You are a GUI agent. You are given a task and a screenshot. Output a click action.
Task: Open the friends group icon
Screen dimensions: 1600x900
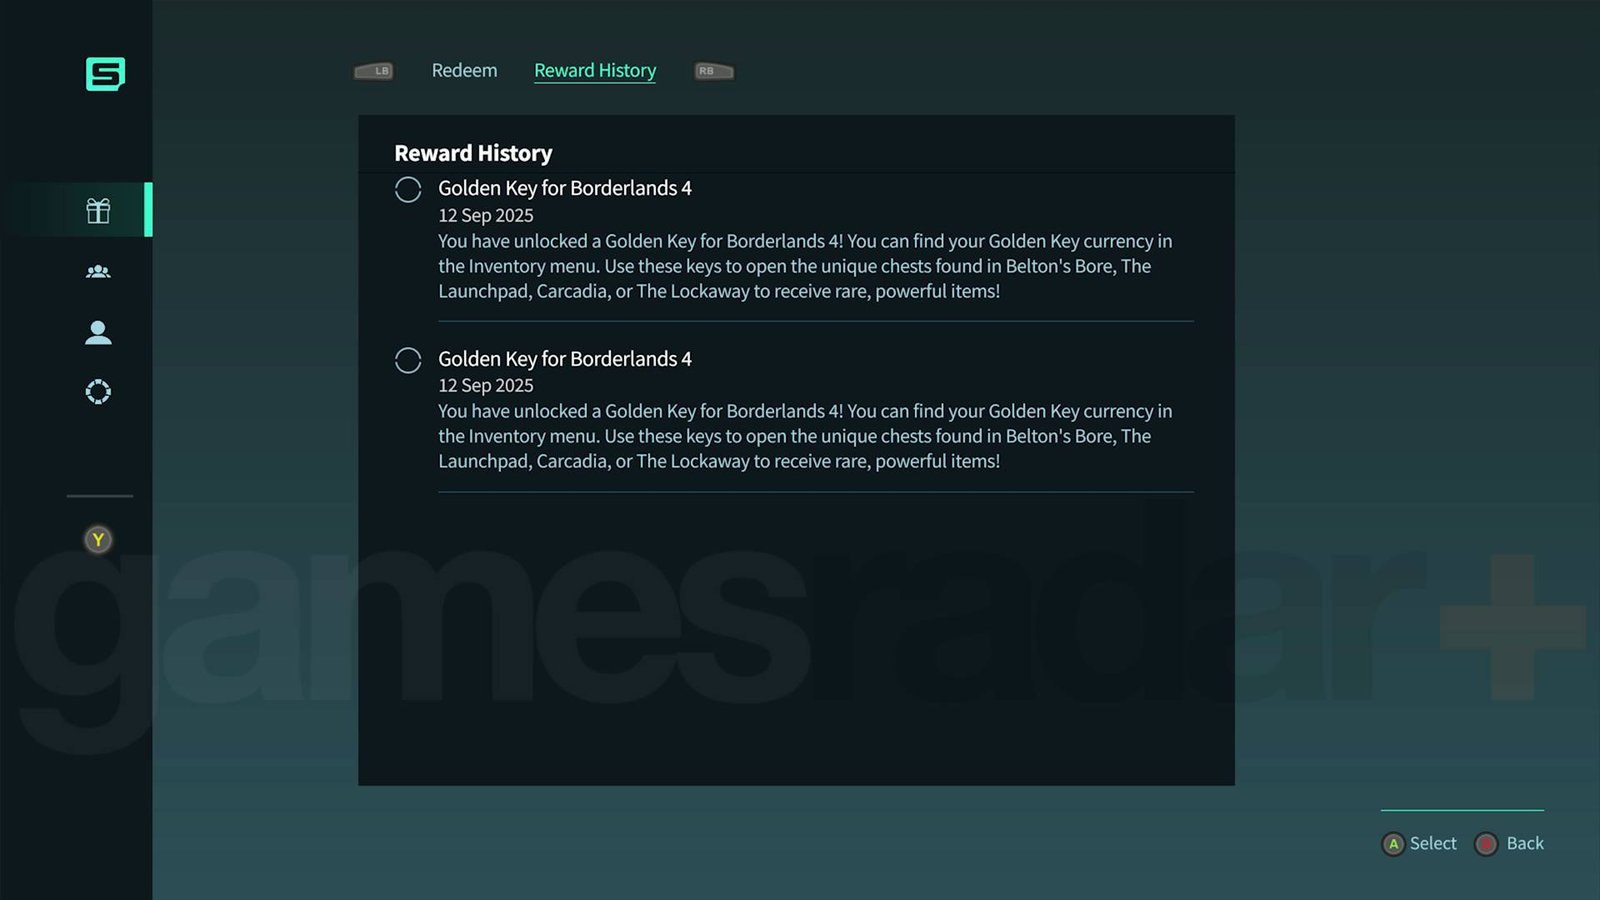pyautogui.click(x=98, y=271)
